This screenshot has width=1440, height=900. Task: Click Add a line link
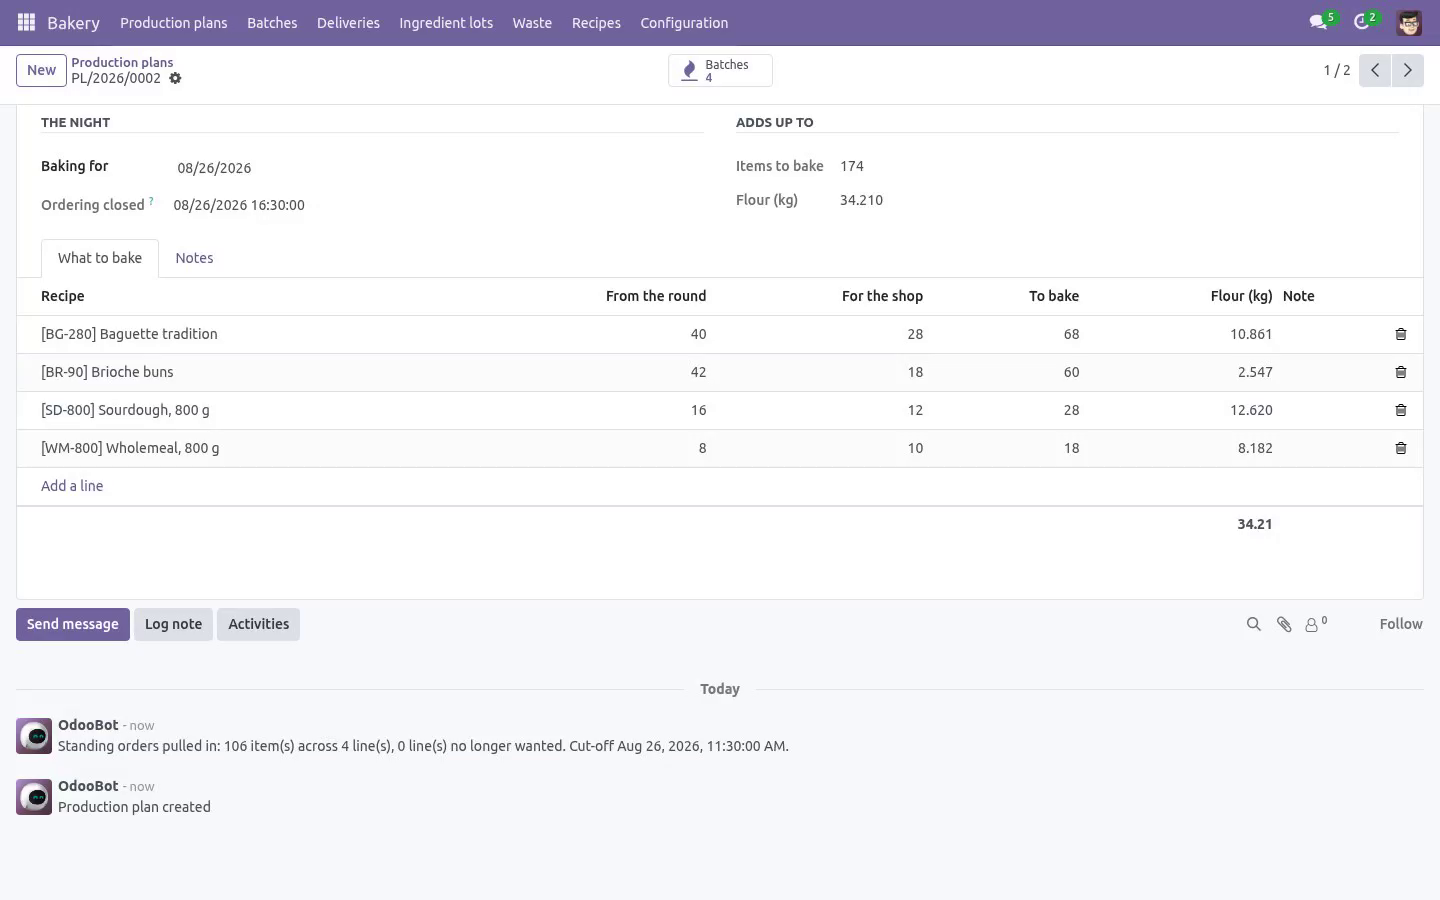coord(72,486)
